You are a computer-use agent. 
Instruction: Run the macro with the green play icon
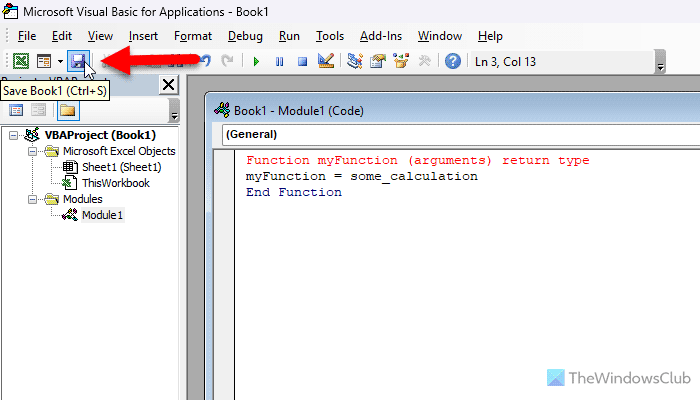pyautogui.click(x=256, y=61)
